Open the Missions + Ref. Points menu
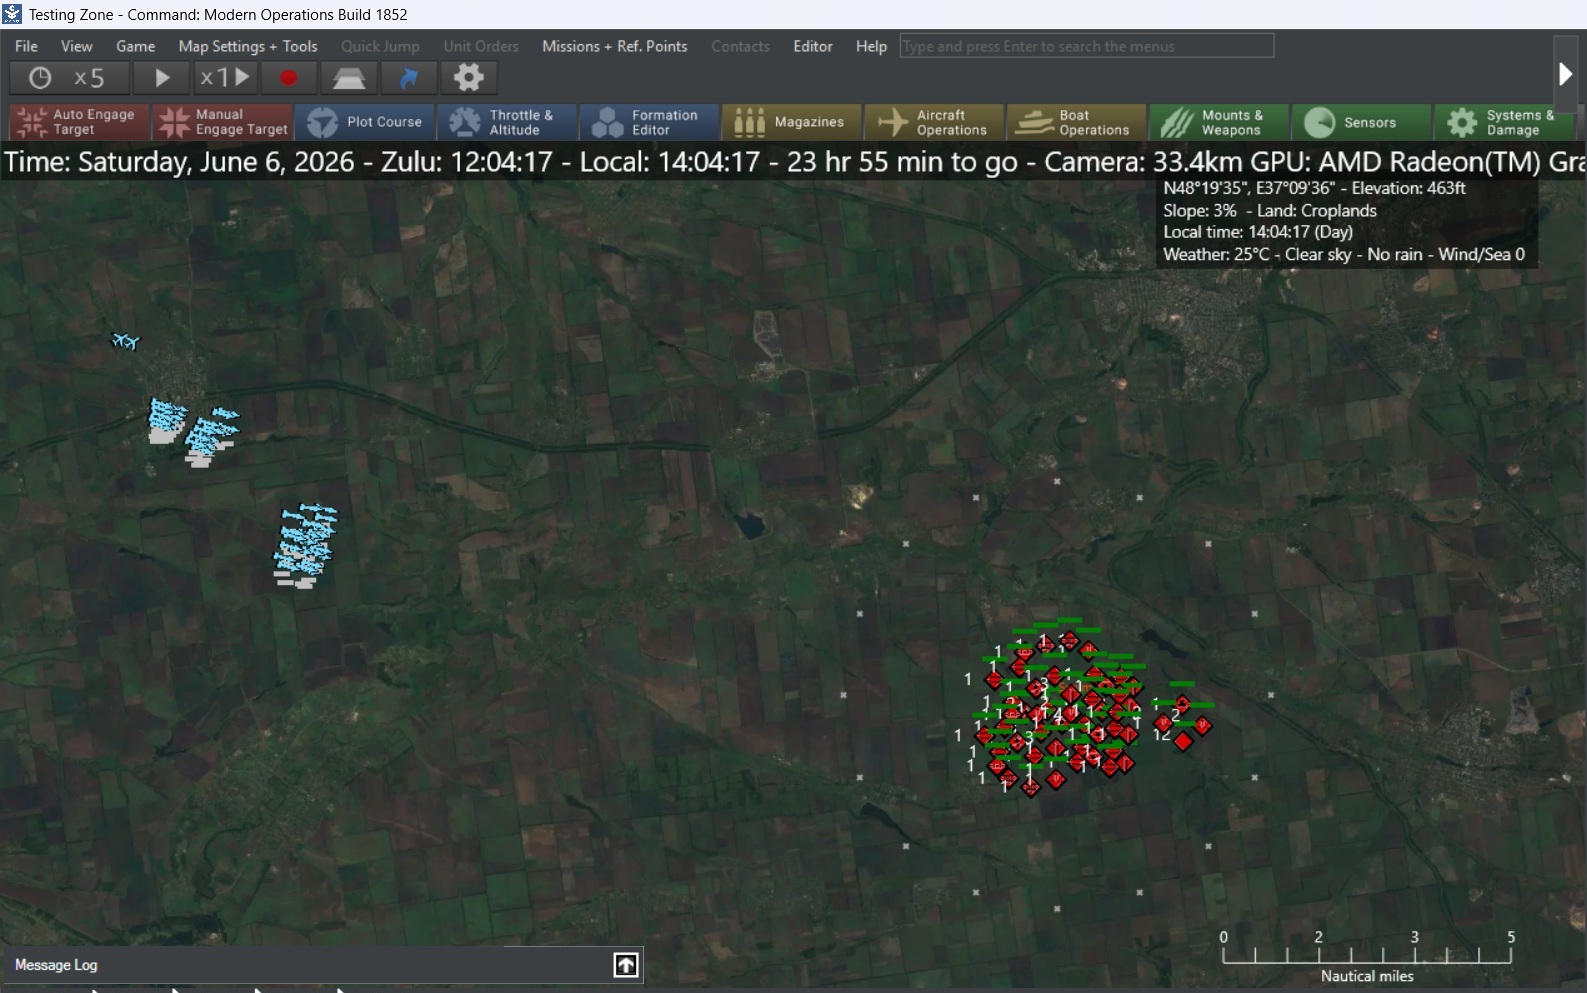The height and width of the screenshot is (993, 1587). tap(615, 46)
